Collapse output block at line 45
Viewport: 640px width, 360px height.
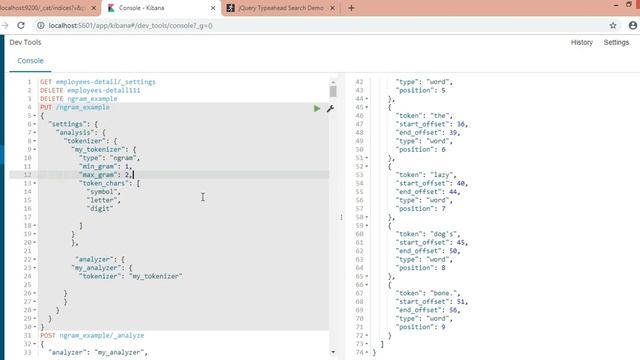(367, 107)
